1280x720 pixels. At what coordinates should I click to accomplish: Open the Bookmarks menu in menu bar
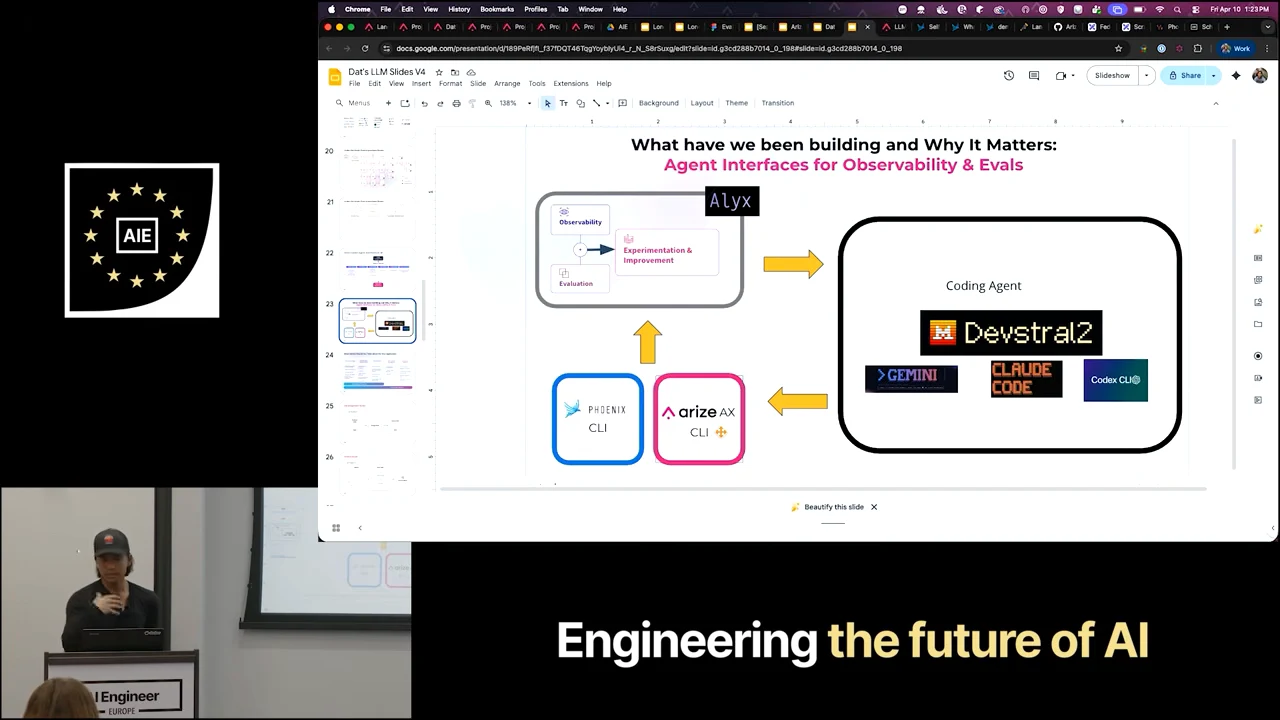pyautogui.click(x=497, y=9)
